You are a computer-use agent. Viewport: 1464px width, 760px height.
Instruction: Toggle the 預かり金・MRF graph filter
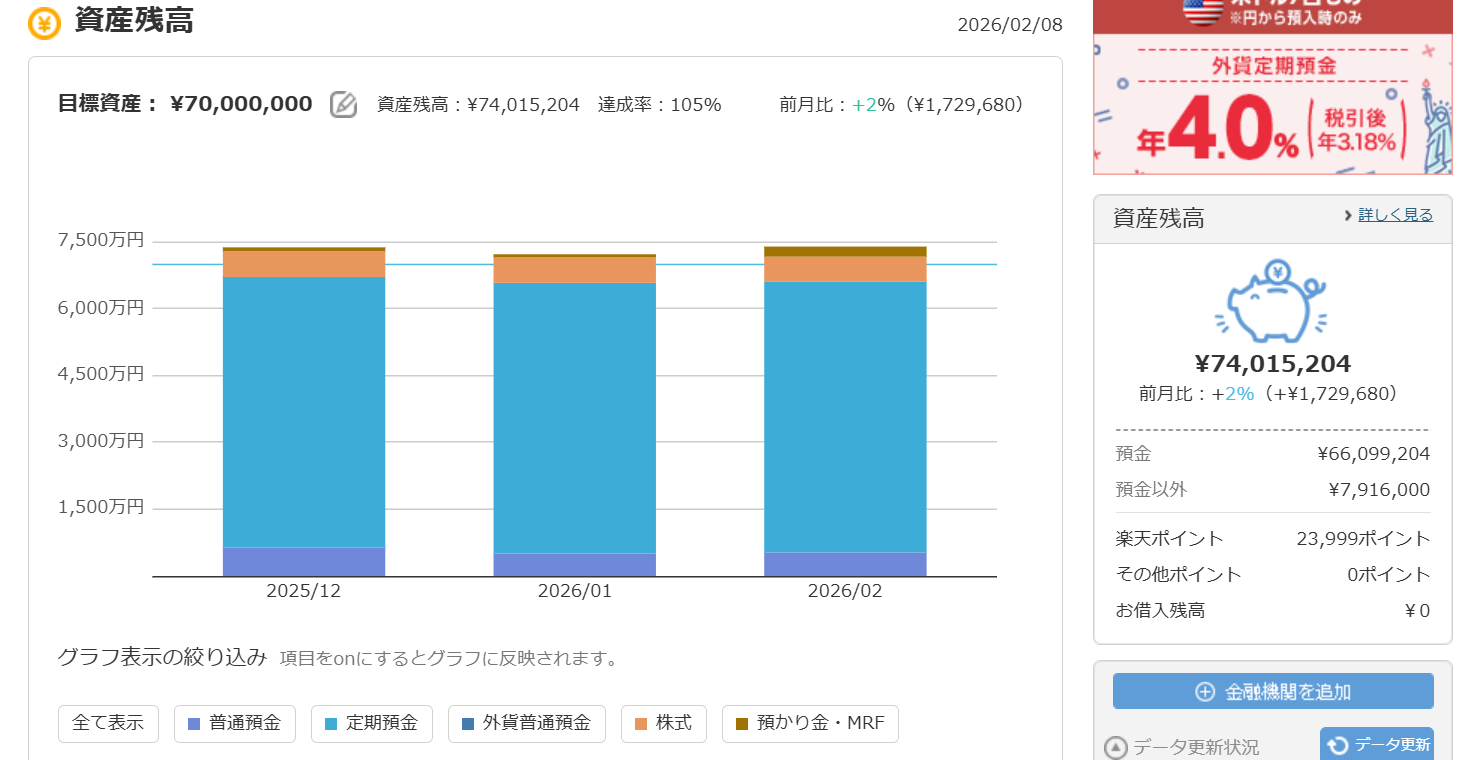[810, 723]
